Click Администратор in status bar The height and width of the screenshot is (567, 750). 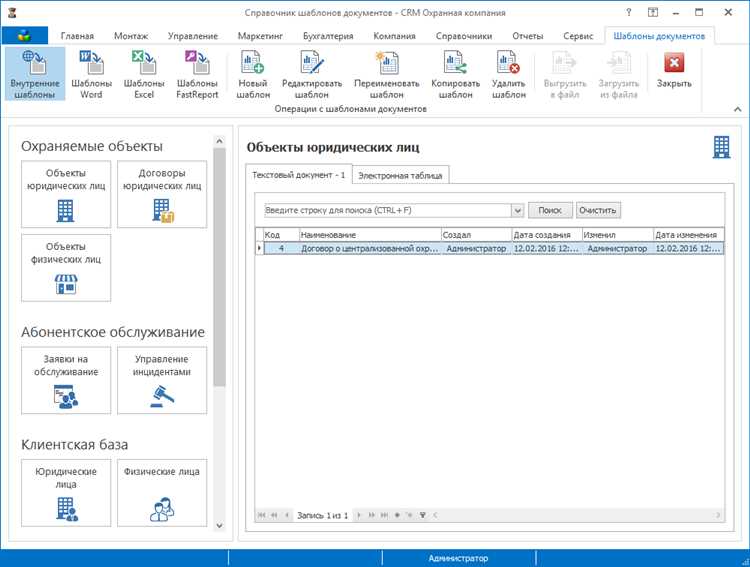(x=458, y=558)
